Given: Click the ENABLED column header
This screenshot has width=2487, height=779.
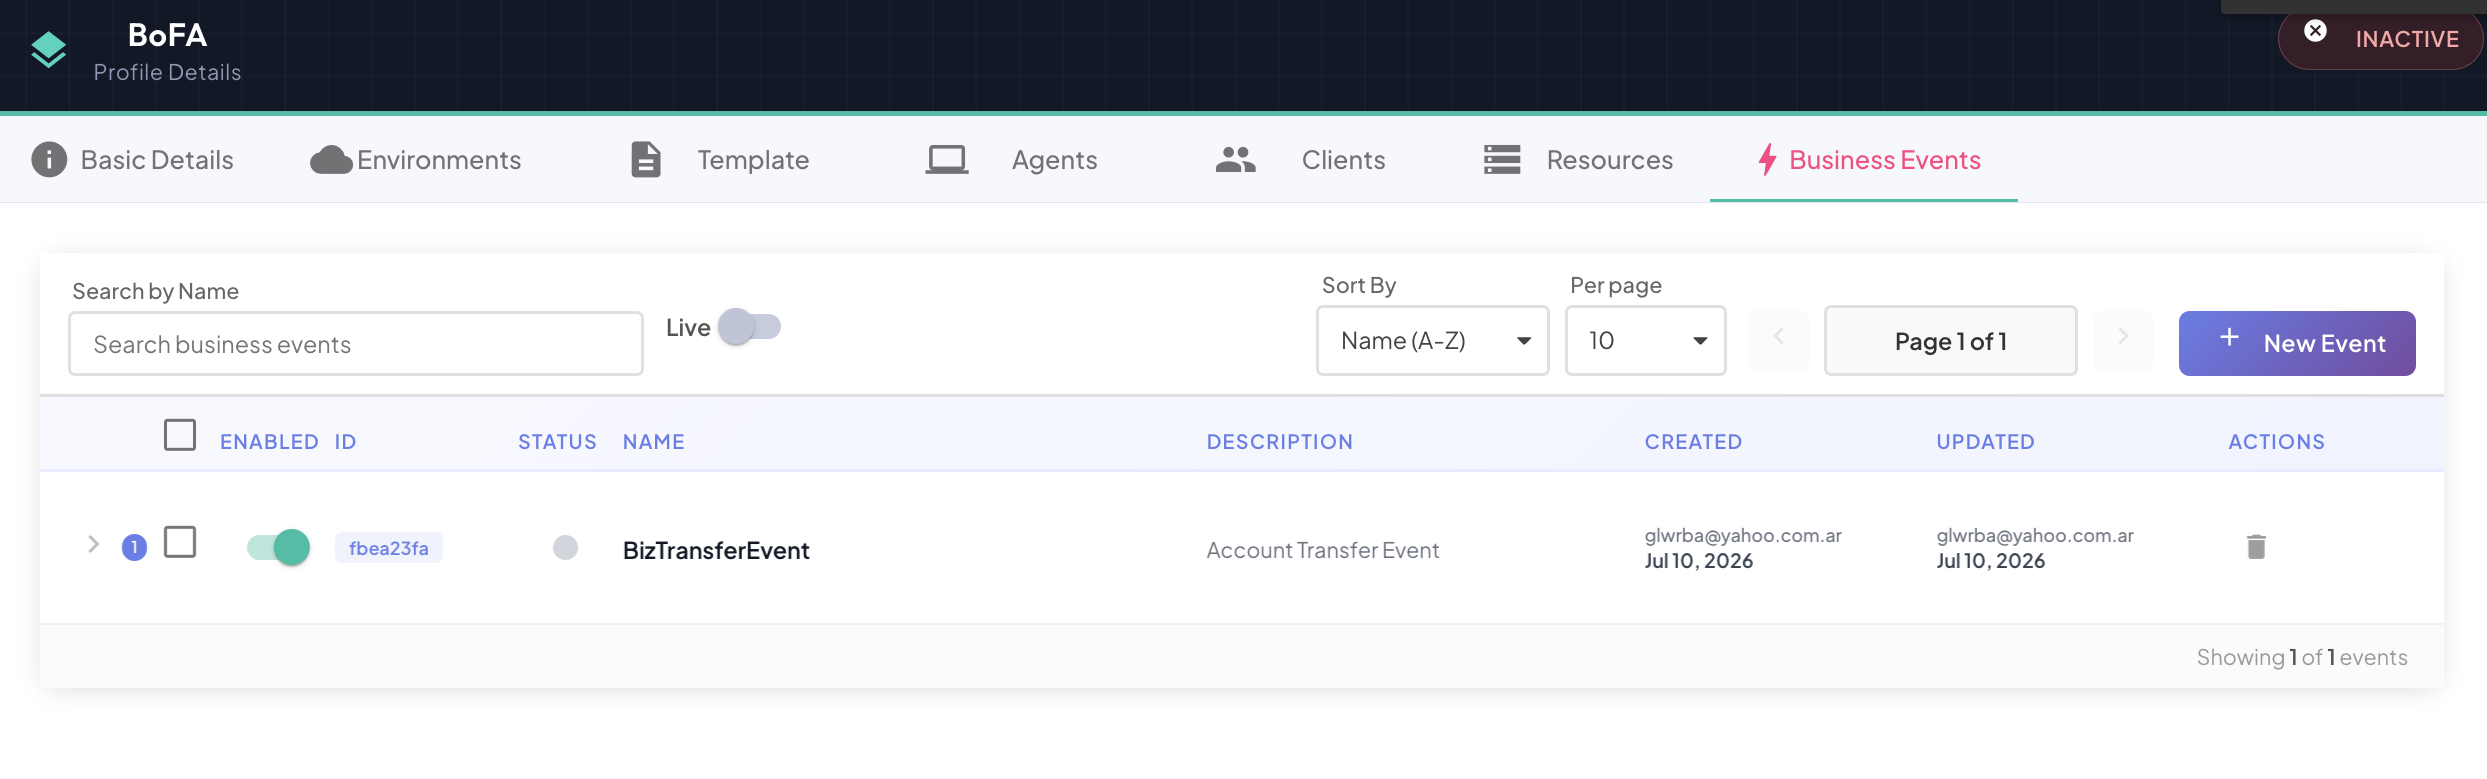Looking at the screenshot, I should pyautogui.click(x=269, y=442).
